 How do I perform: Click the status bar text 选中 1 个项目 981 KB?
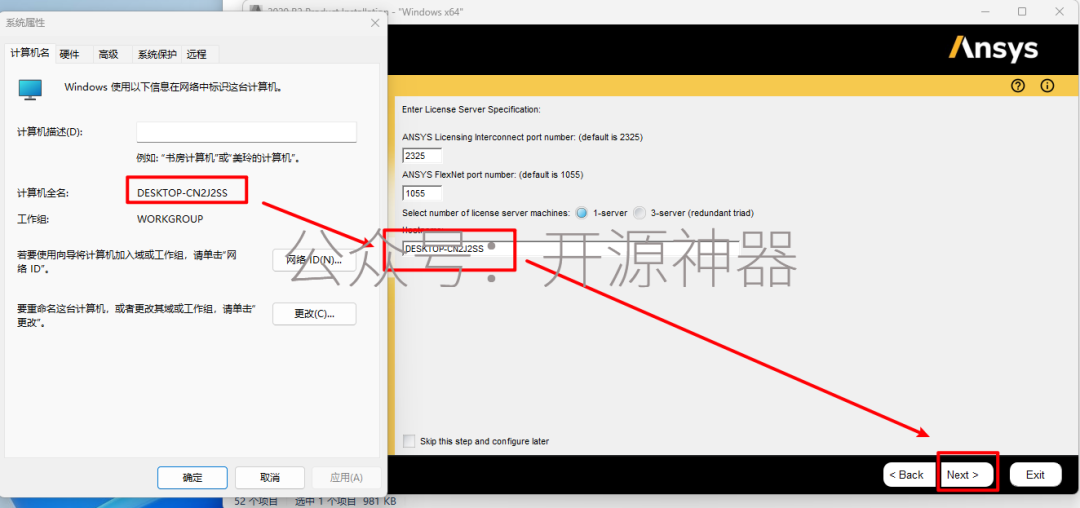[344, 501]
